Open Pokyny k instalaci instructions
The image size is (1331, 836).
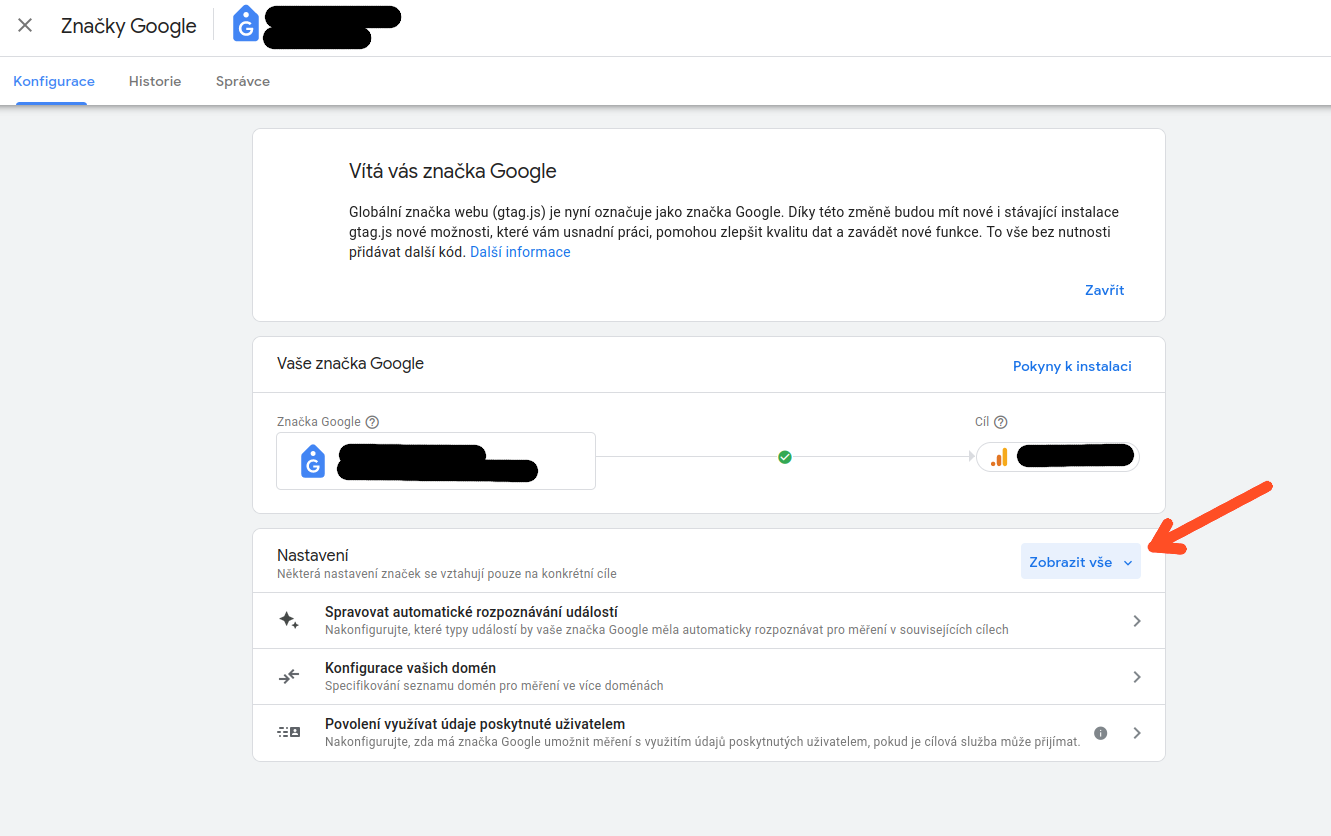(1072, 366)
